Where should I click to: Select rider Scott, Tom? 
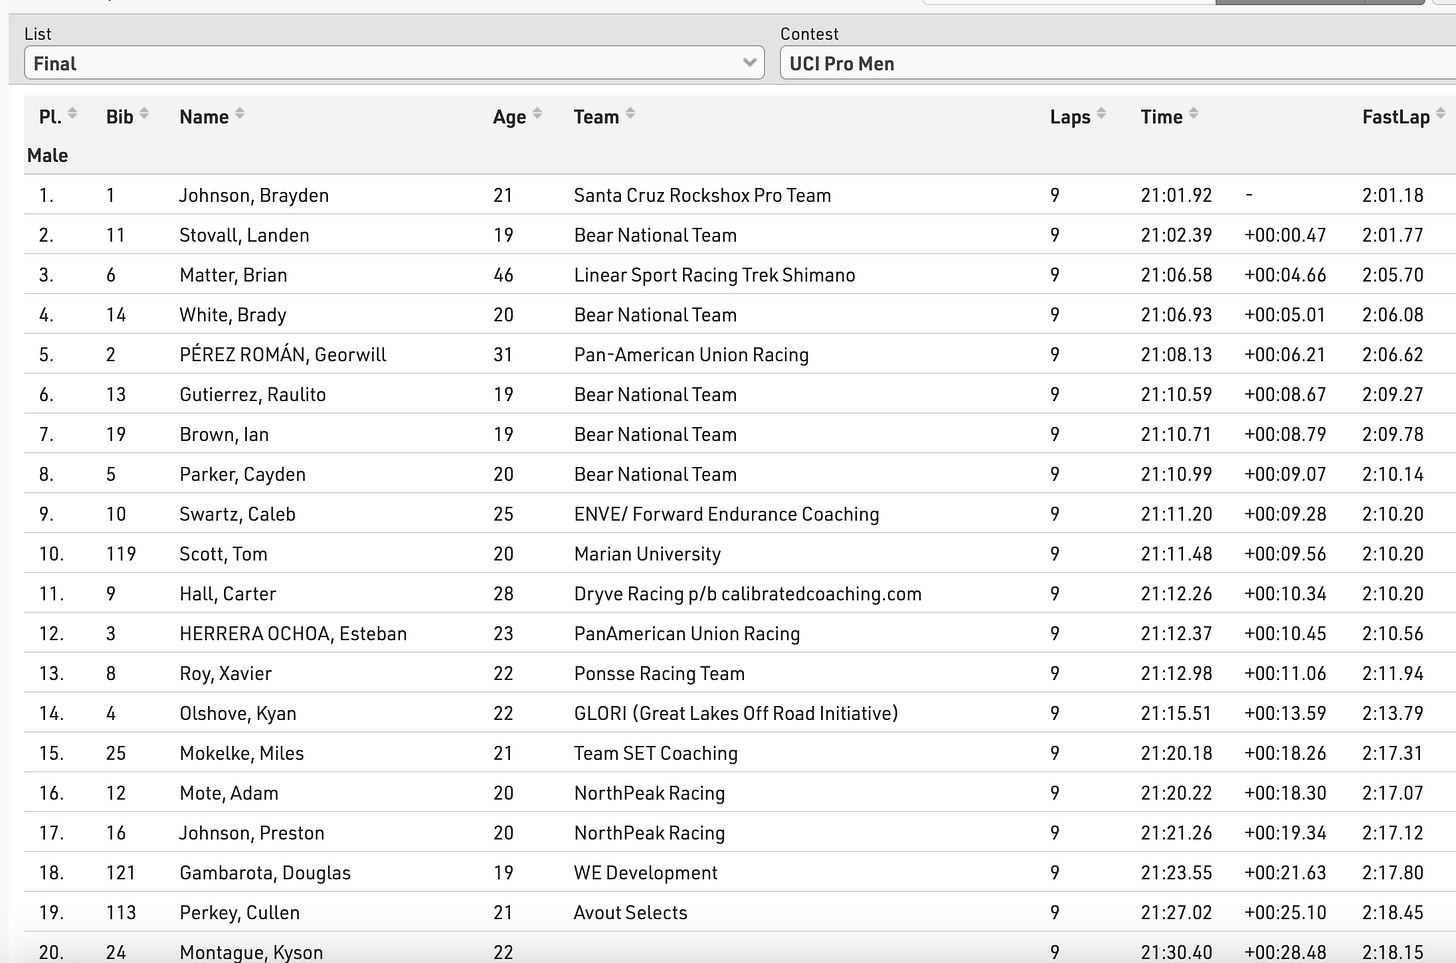pyautogui.click(x=223, y=554)
